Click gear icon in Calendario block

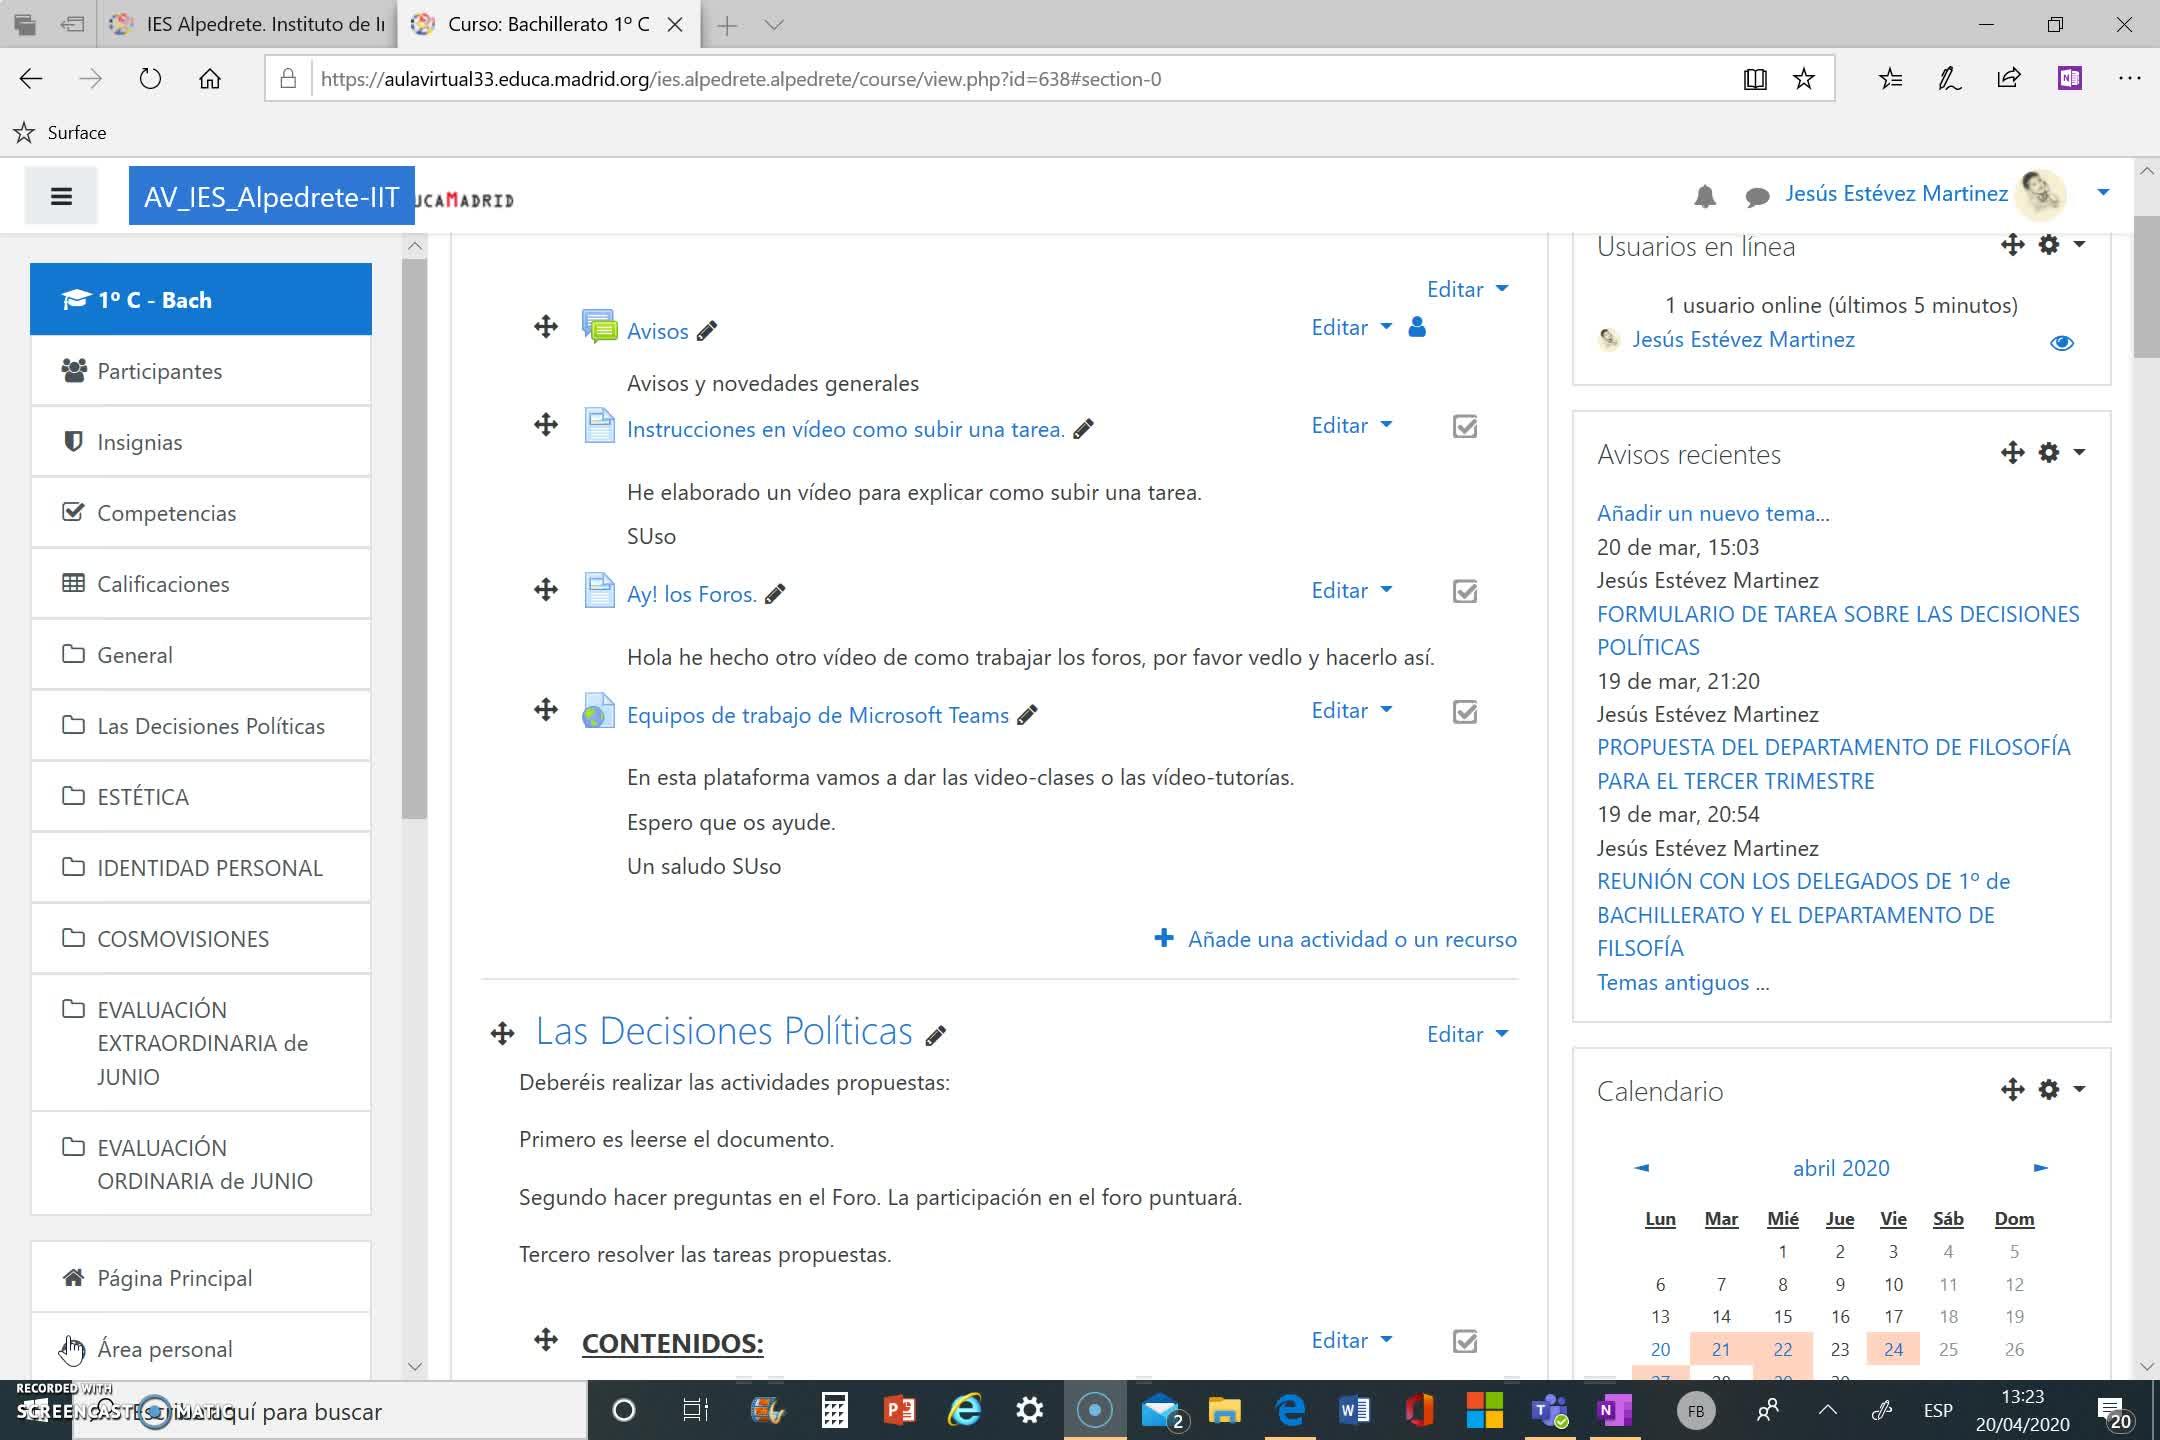2049,1089
